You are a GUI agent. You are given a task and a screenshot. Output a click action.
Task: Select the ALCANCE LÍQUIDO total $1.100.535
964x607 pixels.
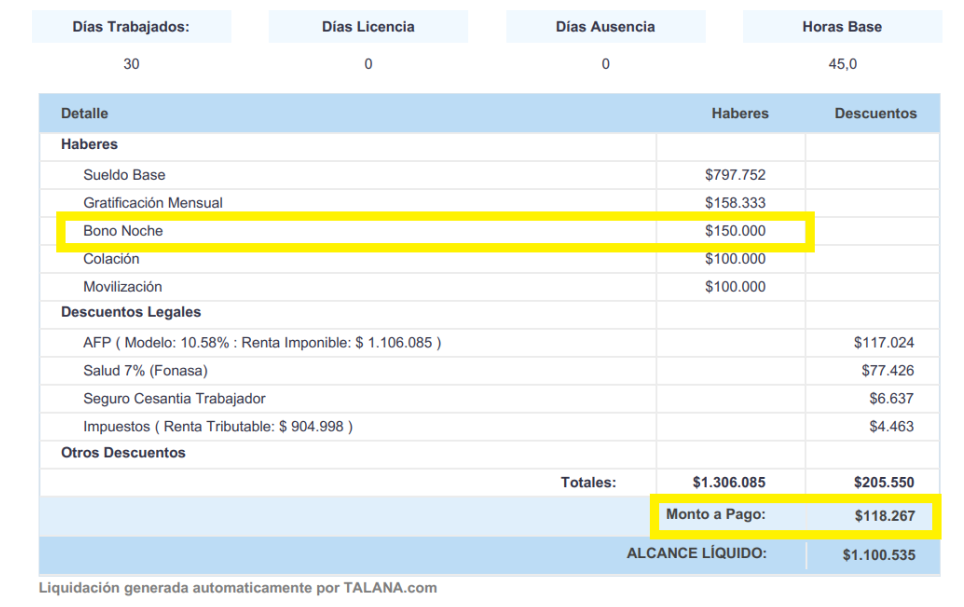[x=878, y=555]
